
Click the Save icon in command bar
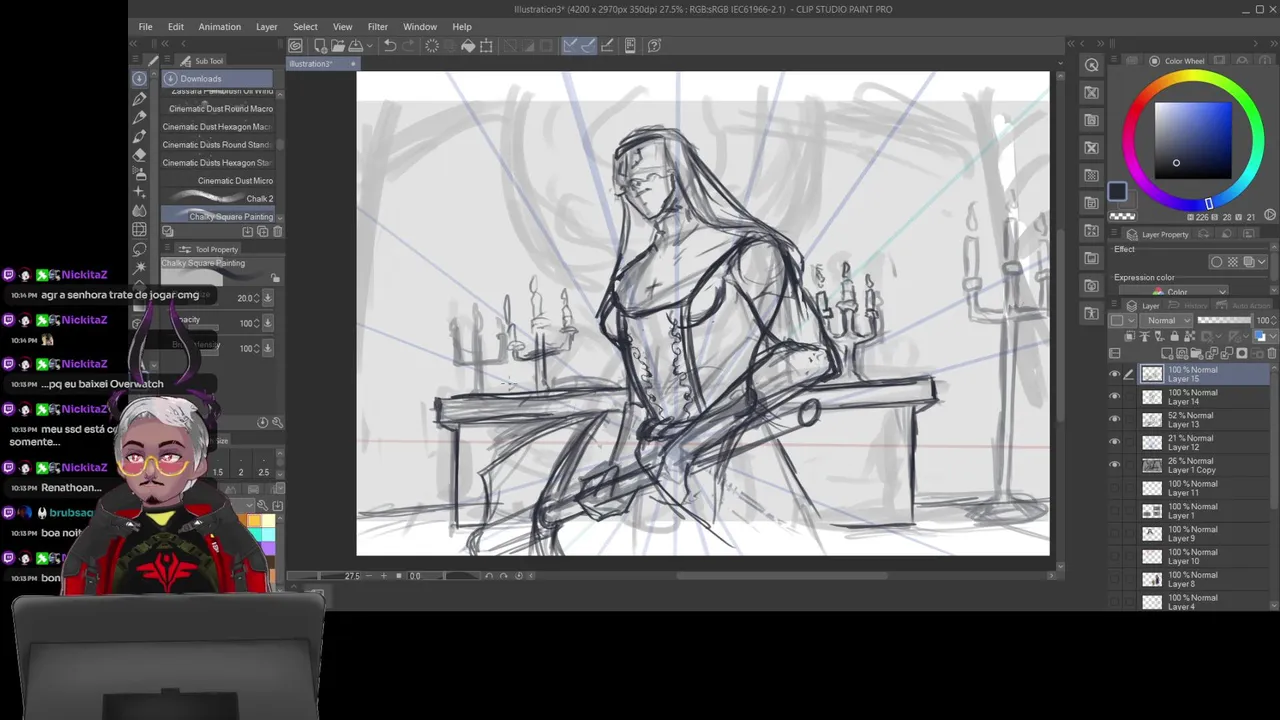(x=356, y=45)
